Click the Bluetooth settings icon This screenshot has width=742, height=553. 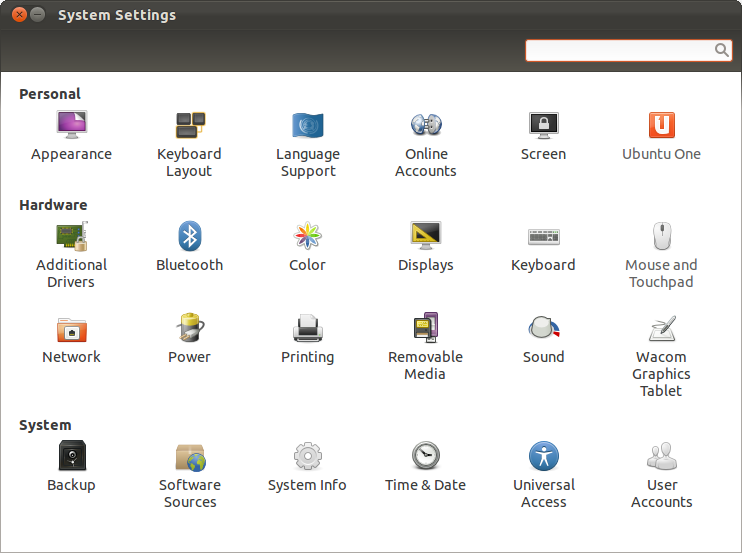(189, 237)
